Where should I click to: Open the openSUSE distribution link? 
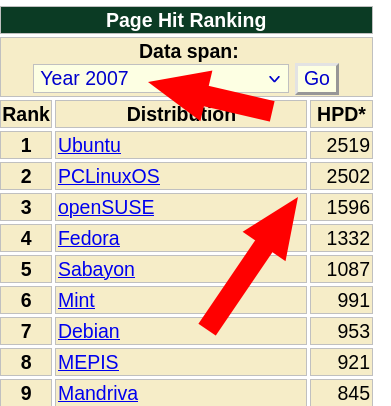[x=106, y=207]
